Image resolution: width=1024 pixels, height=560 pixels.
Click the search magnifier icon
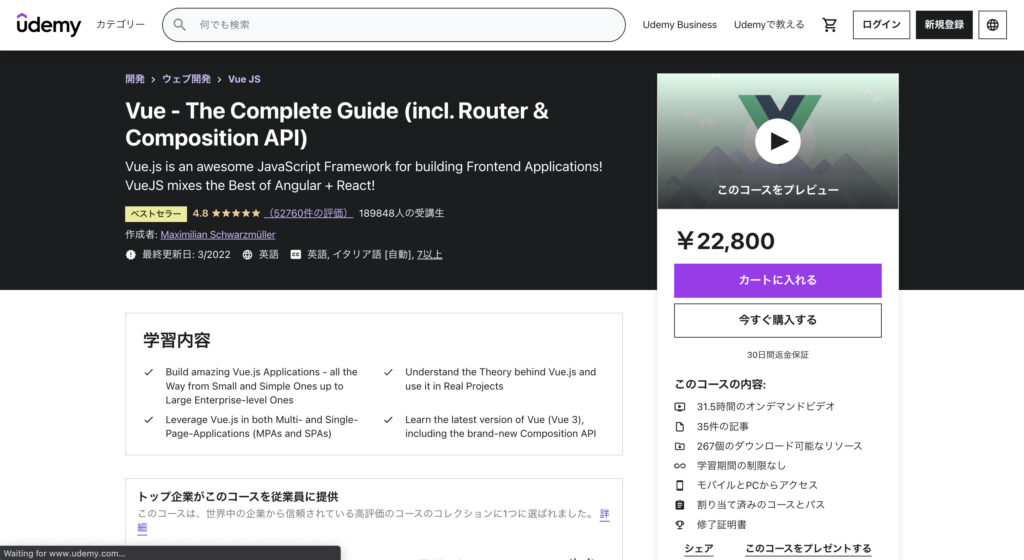click(x=179, y=25)
